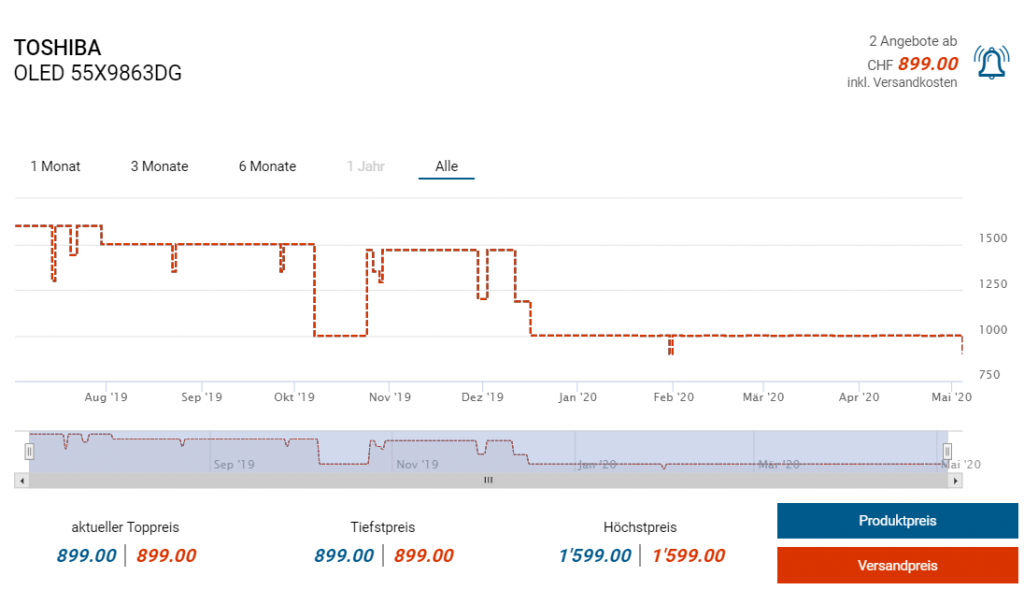Click the price alert bell icon
This screenshot has width=1024, height=590.
tap(991, 63)
